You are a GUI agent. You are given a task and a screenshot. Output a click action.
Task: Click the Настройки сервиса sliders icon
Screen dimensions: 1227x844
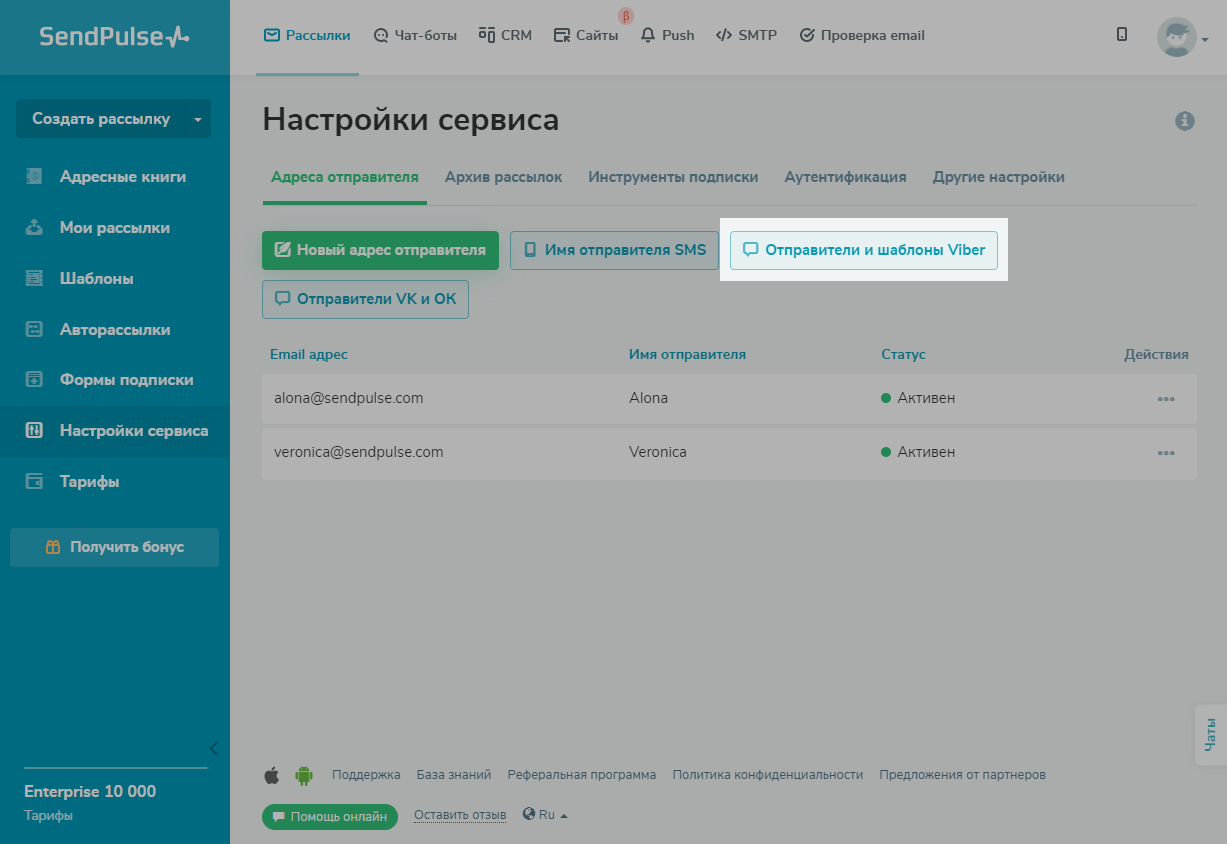coord(34,431)
